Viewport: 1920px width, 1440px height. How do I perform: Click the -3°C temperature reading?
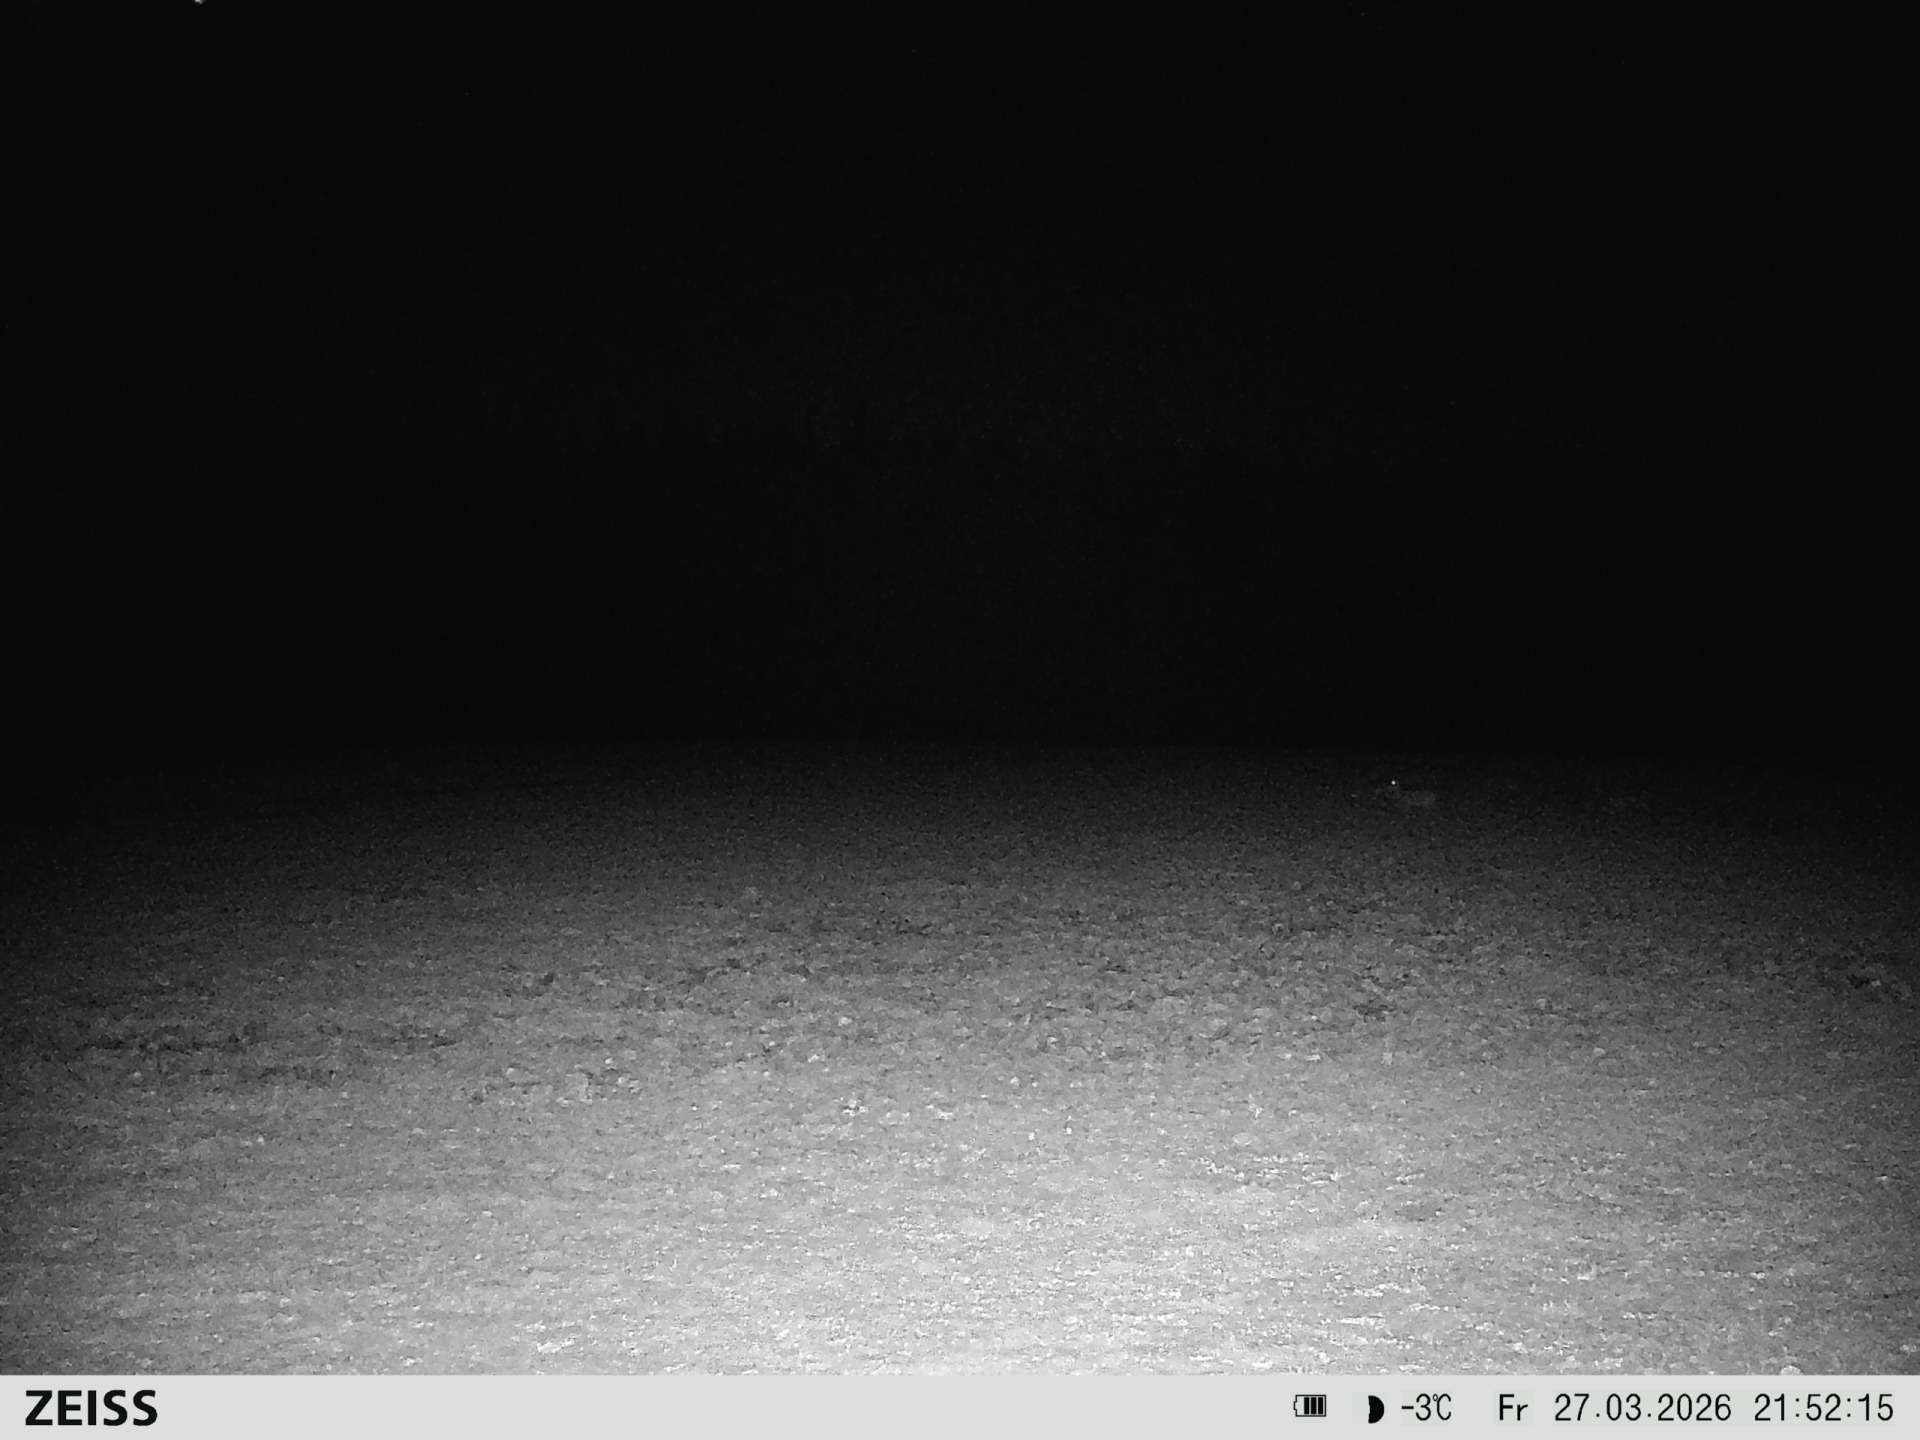pos(1425,1408)
